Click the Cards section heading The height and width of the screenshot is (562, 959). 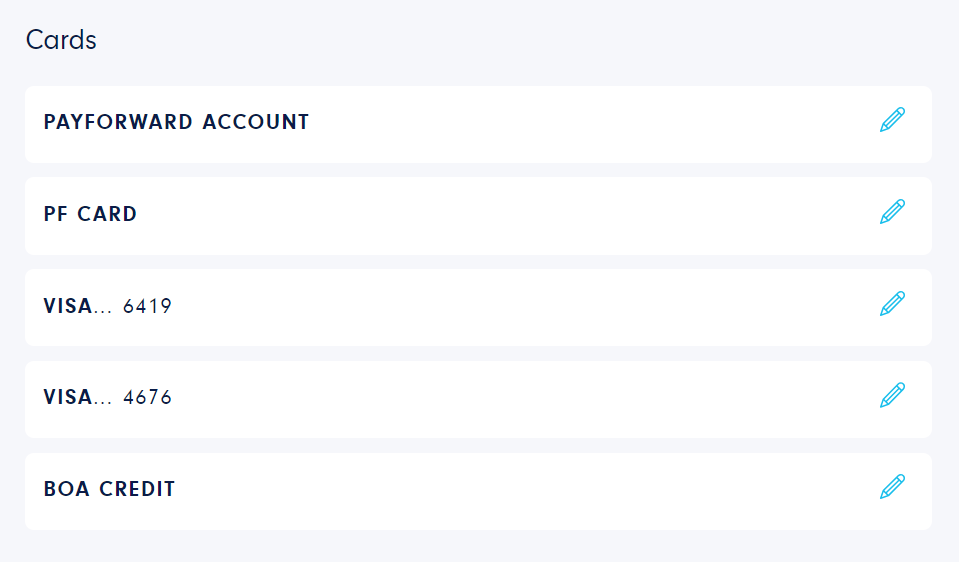(61, 40)
